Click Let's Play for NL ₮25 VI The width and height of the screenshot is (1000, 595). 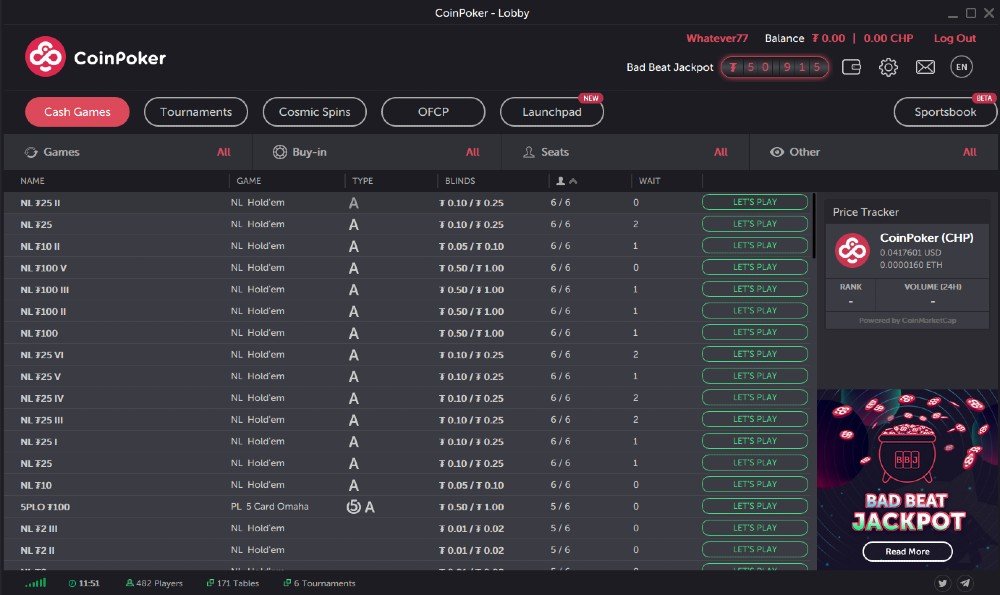click(x=755, y=354)
